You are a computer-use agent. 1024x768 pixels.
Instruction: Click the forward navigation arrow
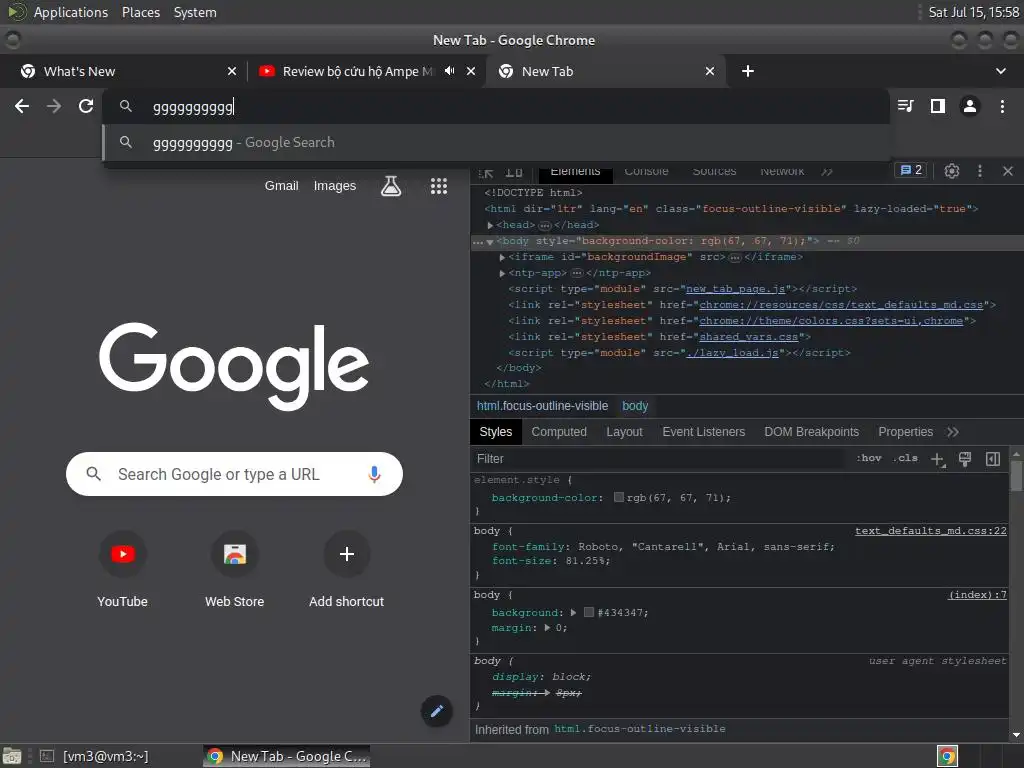54,106
